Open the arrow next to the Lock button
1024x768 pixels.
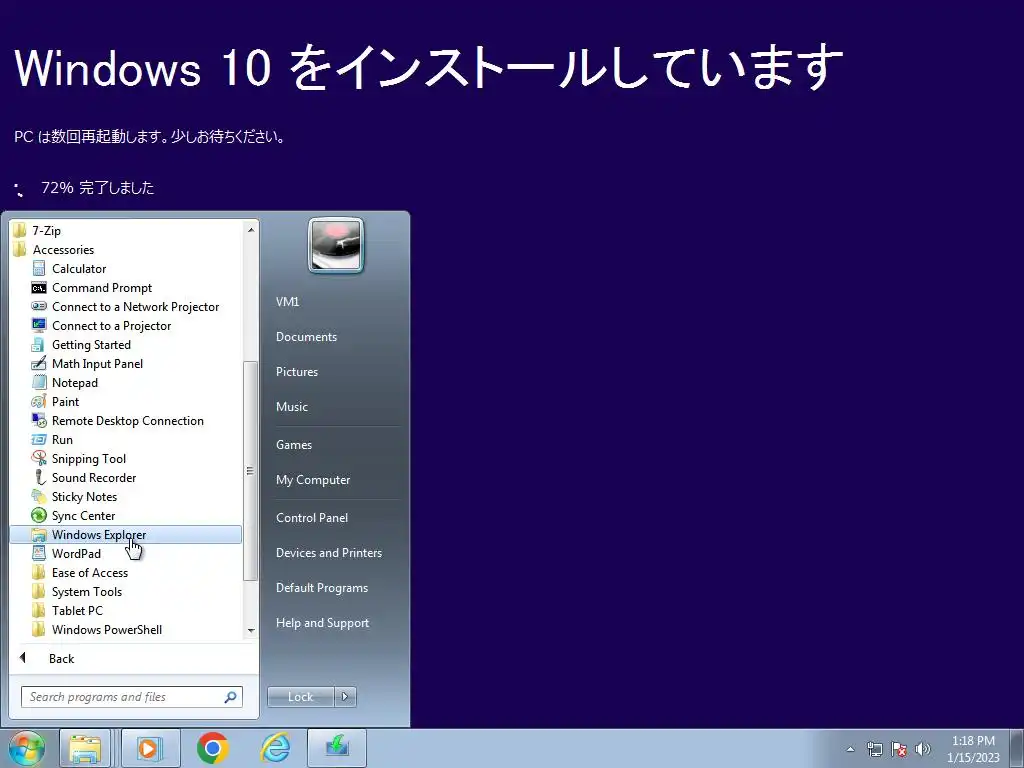[345, 697]
